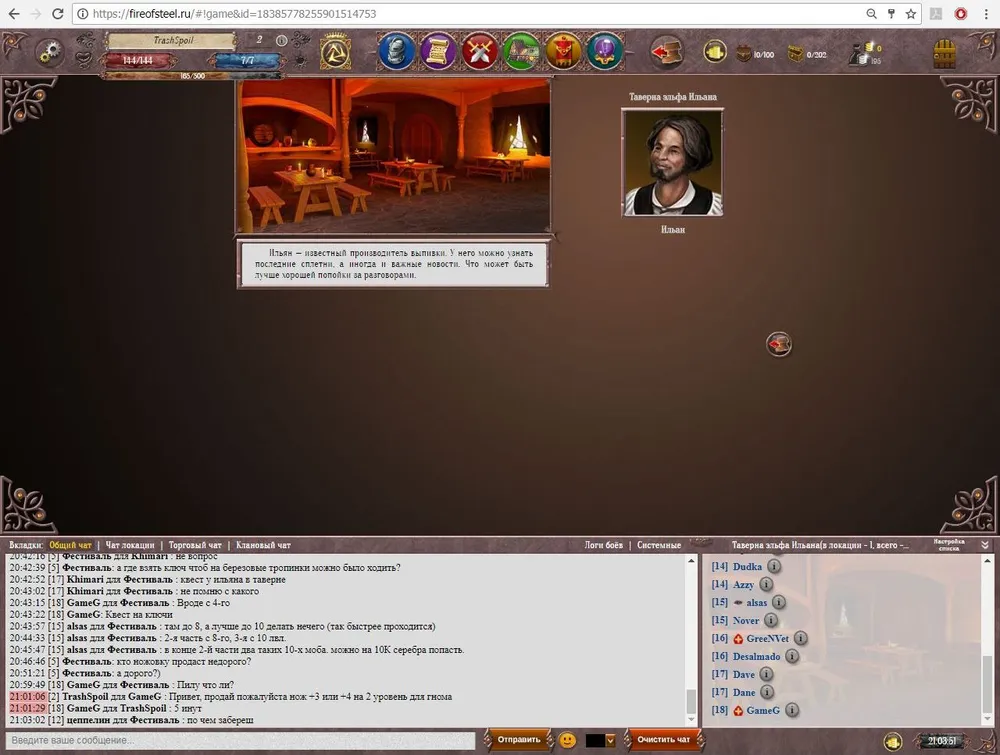
Task: Open chat text color dropdown
Action: (610, 740)
